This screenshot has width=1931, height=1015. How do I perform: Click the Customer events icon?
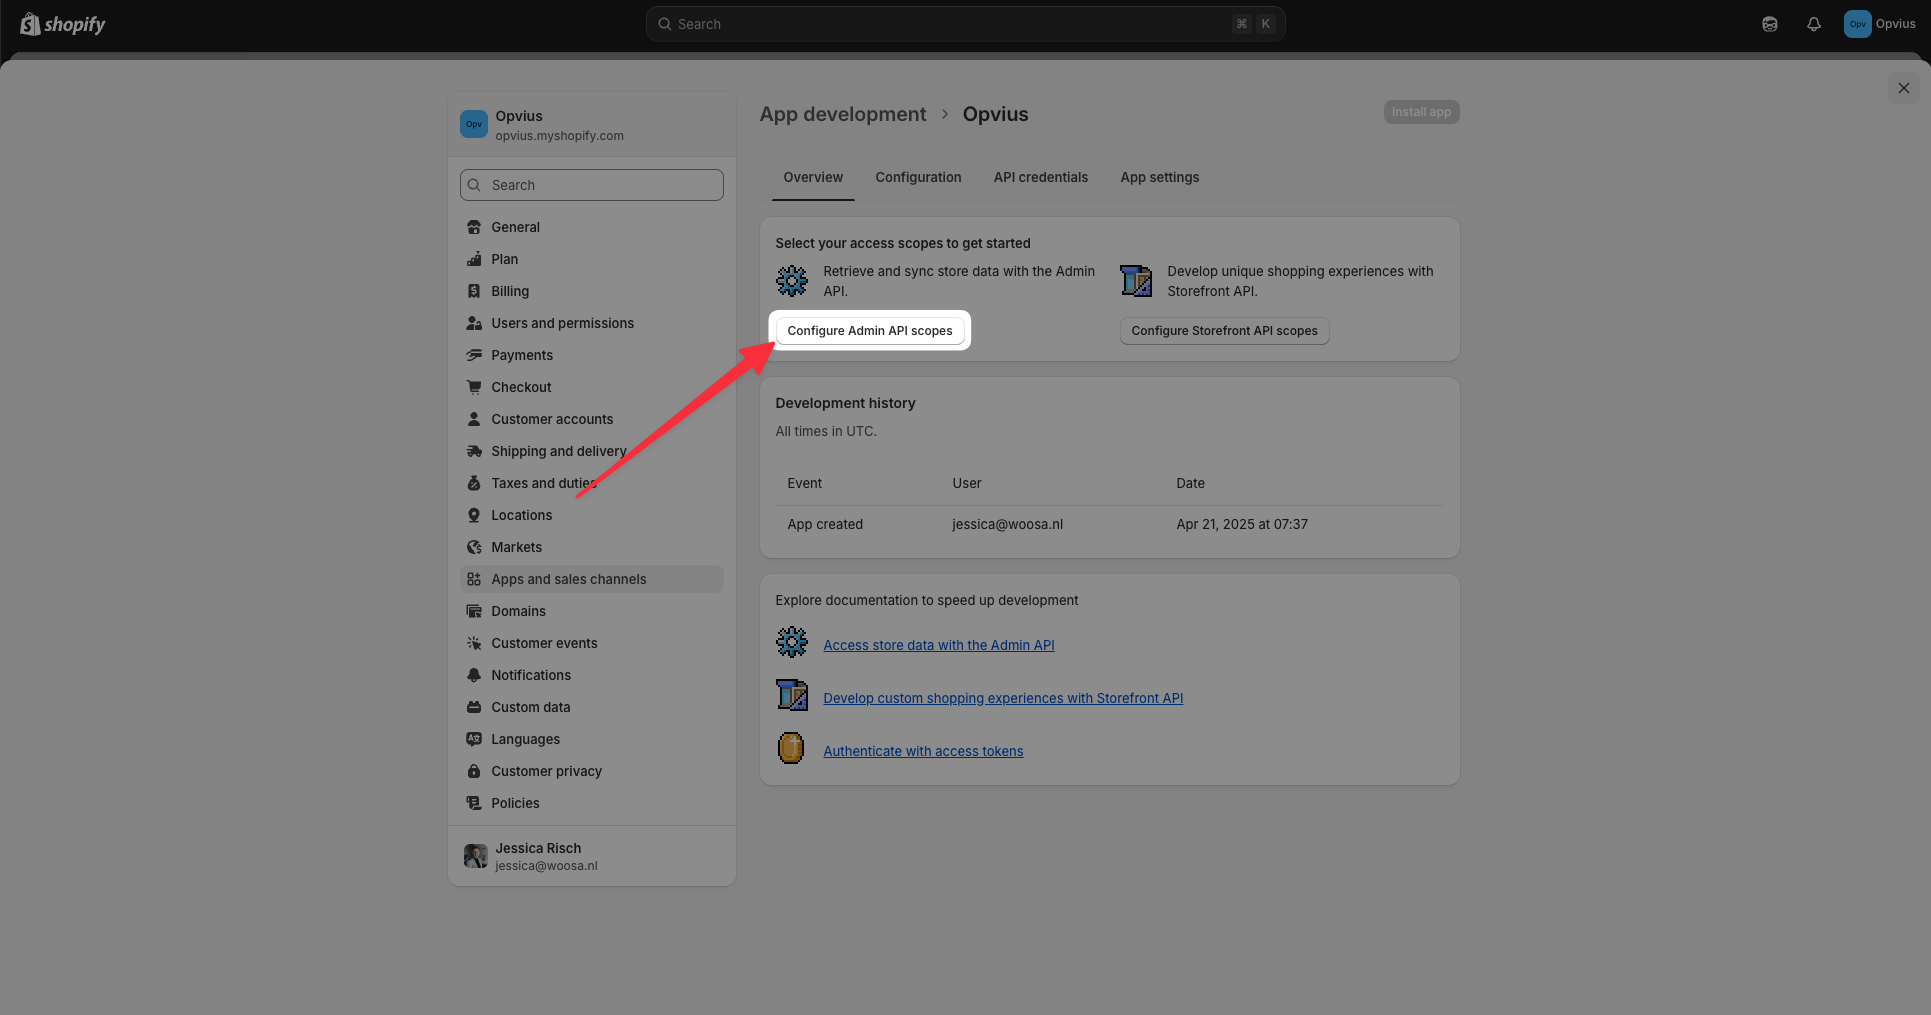474,643
